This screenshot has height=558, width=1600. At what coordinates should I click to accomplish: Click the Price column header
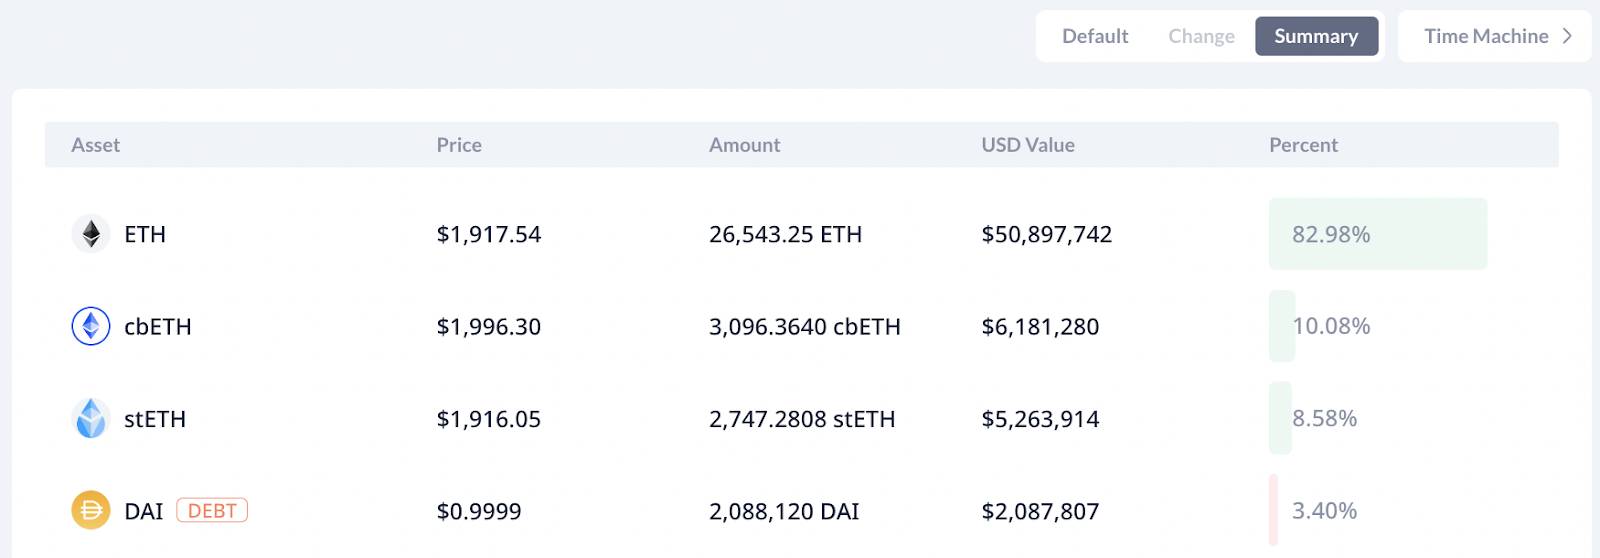click(x=459, y=145)
